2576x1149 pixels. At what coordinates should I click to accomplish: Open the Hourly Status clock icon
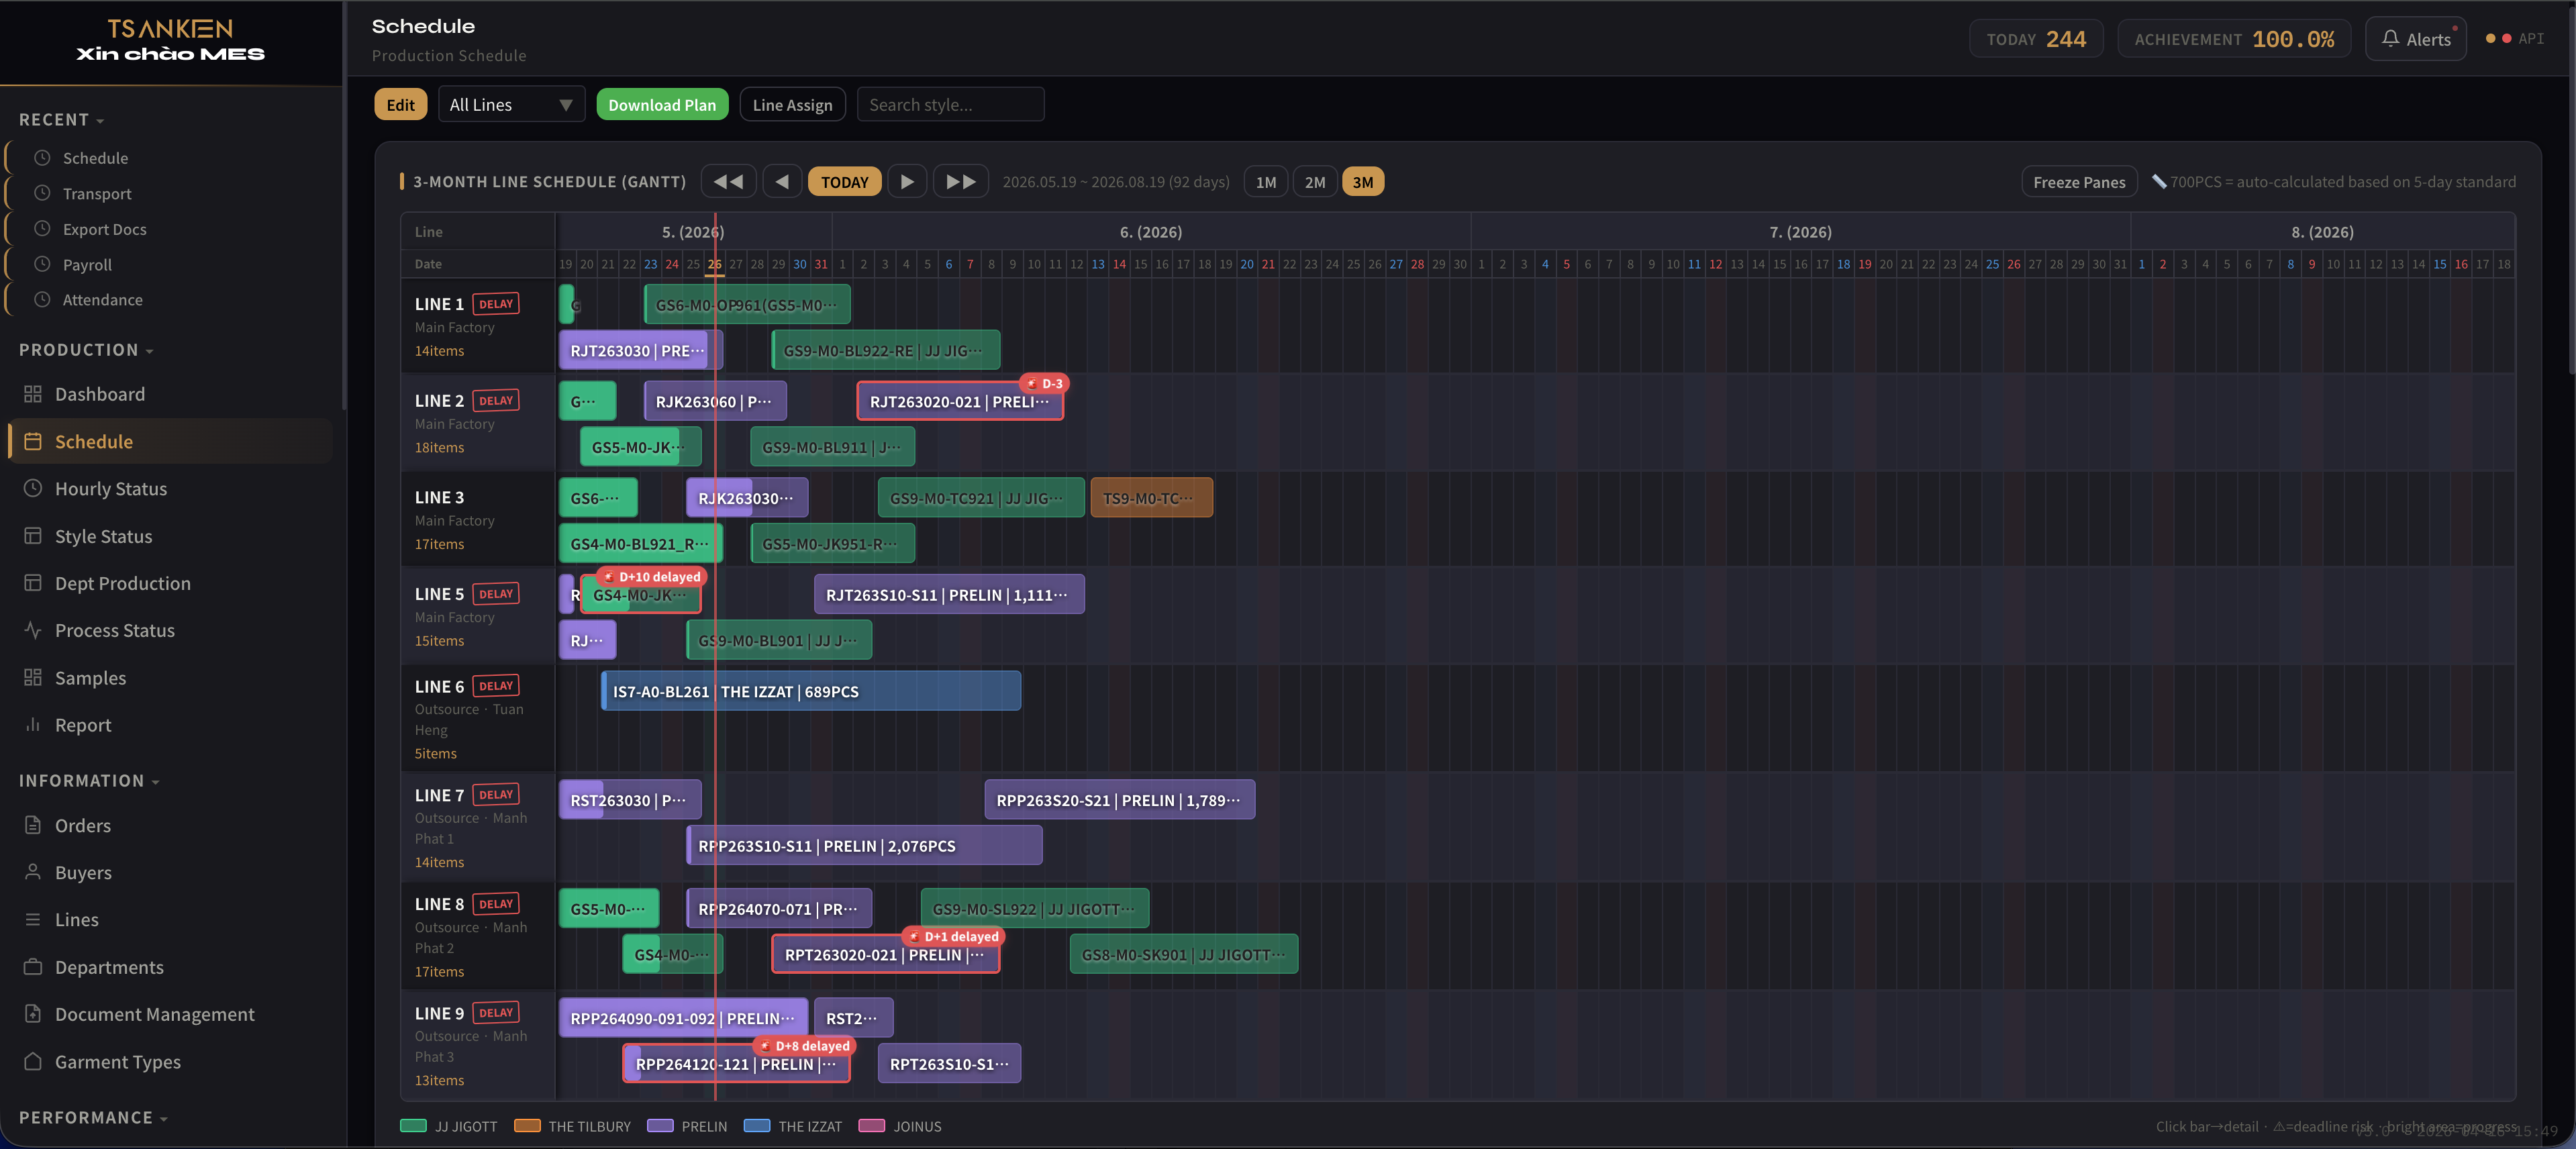tap(33, 488)
